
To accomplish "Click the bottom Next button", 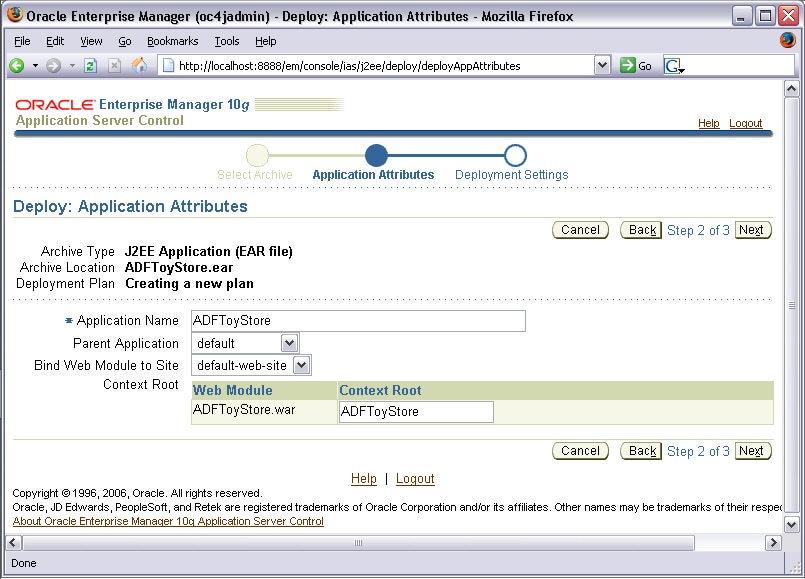I will [x=753, y=451].
